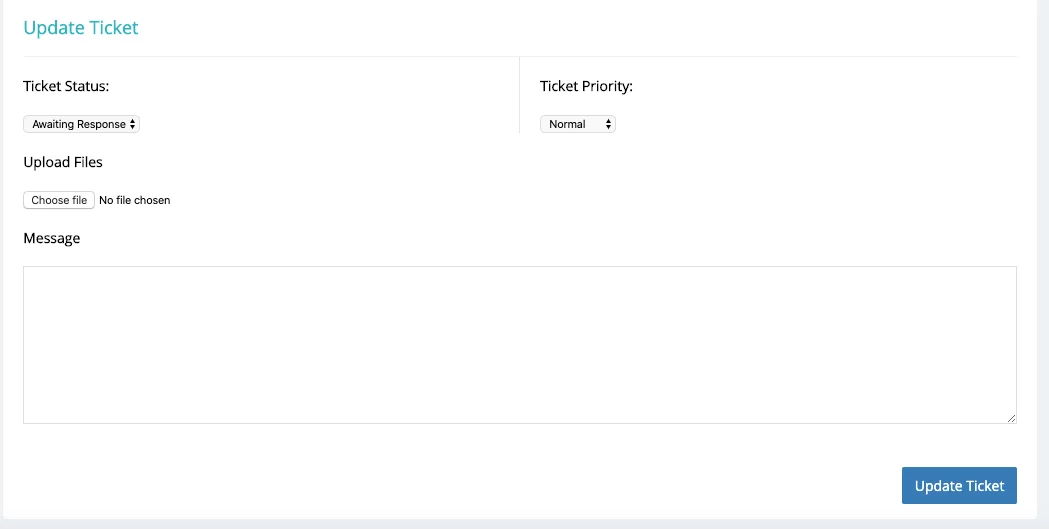Image resolution: width=1049 pixels, height=529 pixels.
Task: Click the Awaiting Response dropdown arrows
Action: pyautogui.click(x=133, y=124)
